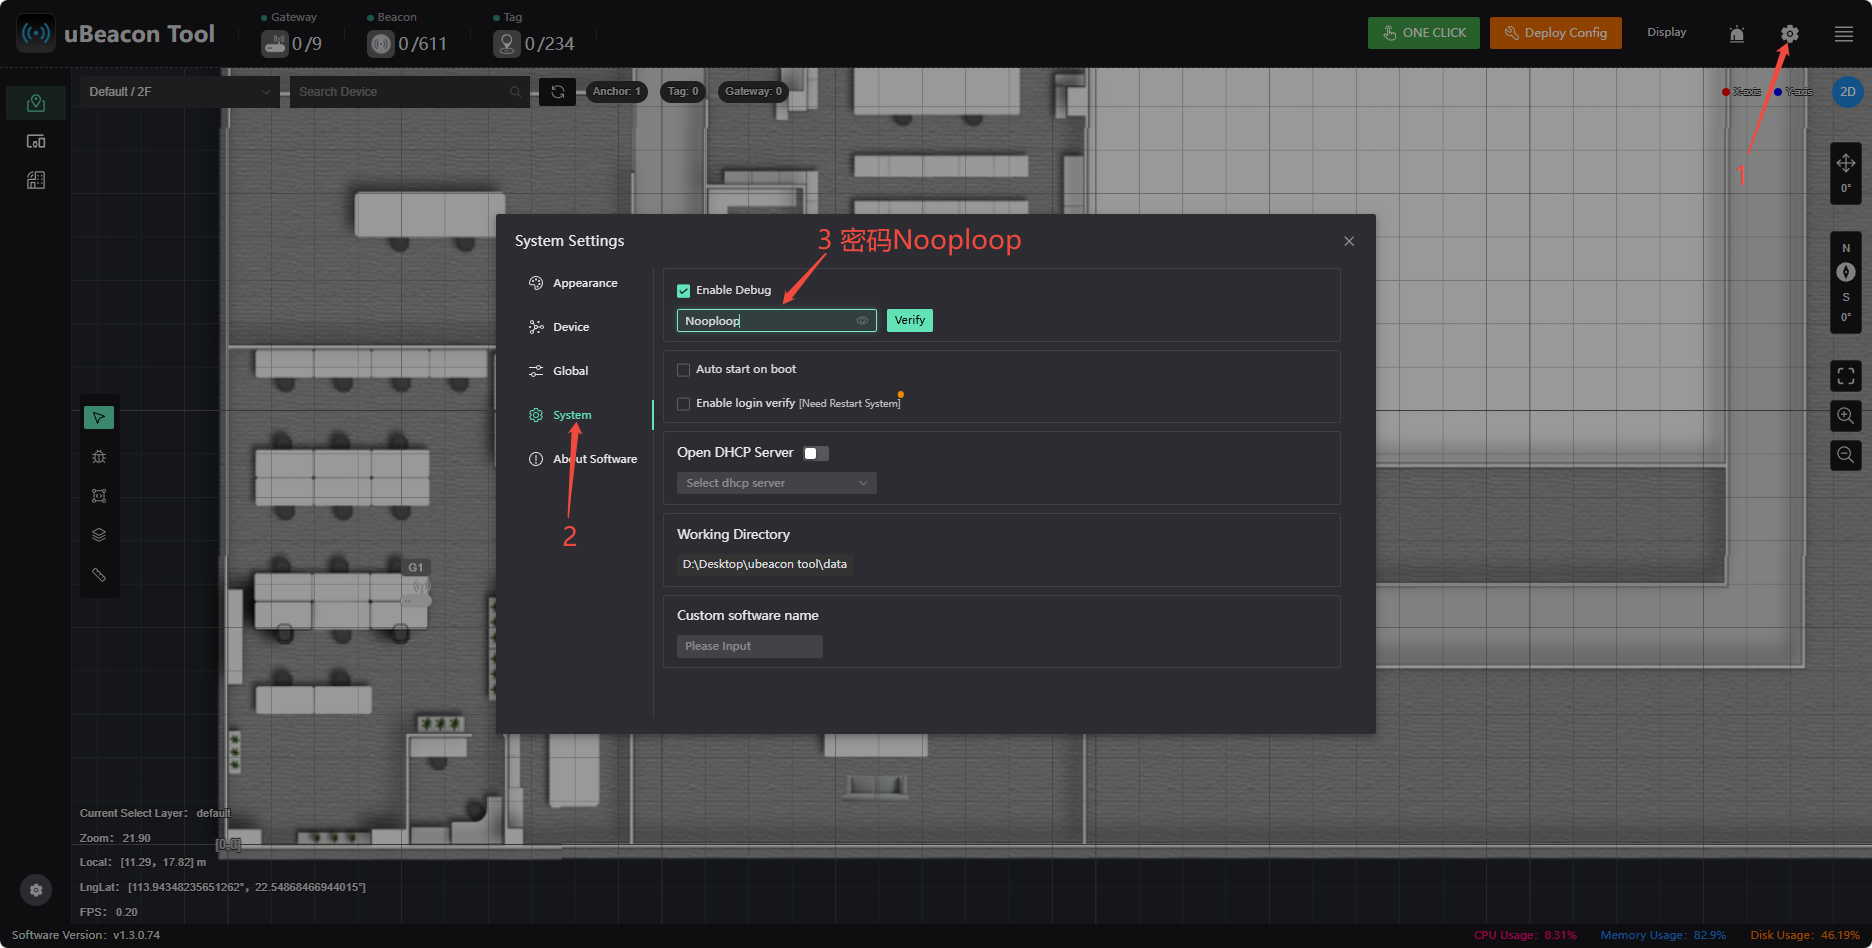
Task: Open the layers tool
Action: pos(99,535)
